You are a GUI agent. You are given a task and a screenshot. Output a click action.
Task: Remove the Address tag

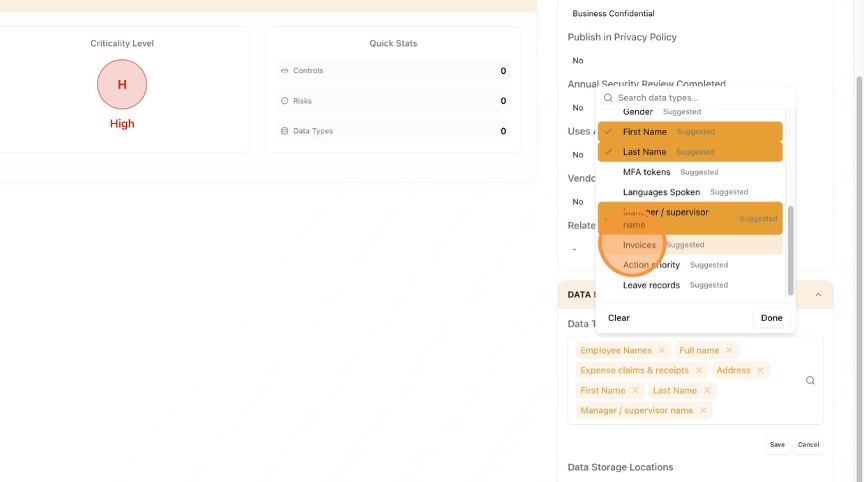[761, 371]
